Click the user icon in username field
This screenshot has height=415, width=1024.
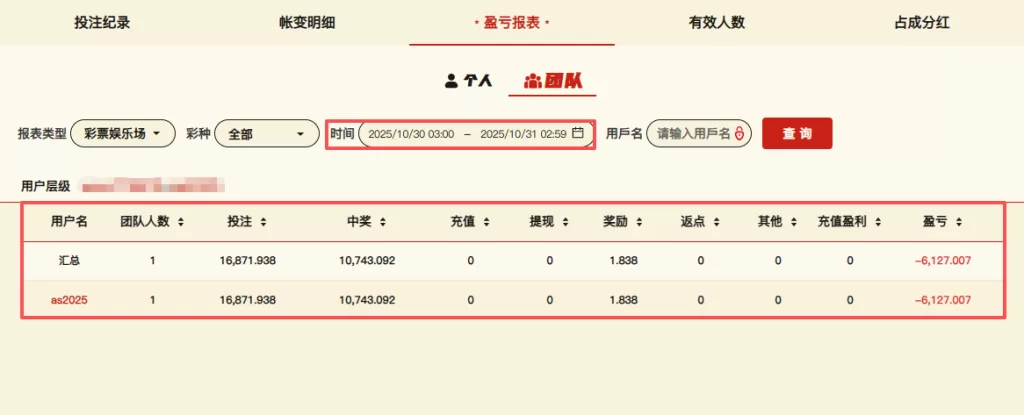[x=739, y=134]
